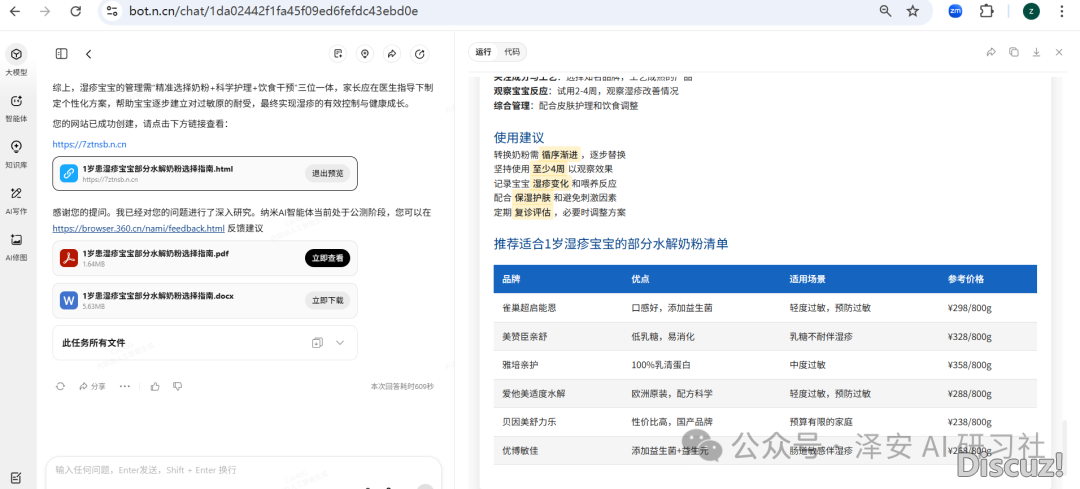
Task: Open the https://7ztnsb.n.cn link
Action: (90, 145)
